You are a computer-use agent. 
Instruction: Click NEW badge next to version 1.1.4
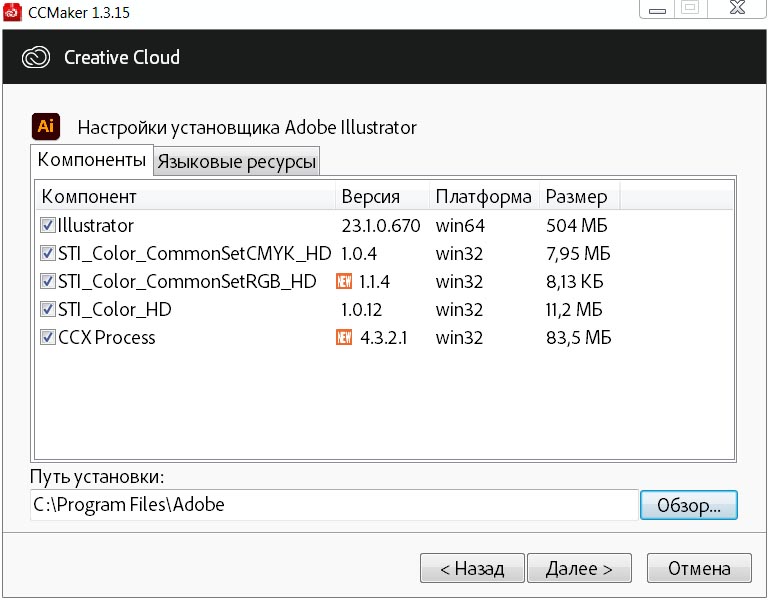coord(344,282)
